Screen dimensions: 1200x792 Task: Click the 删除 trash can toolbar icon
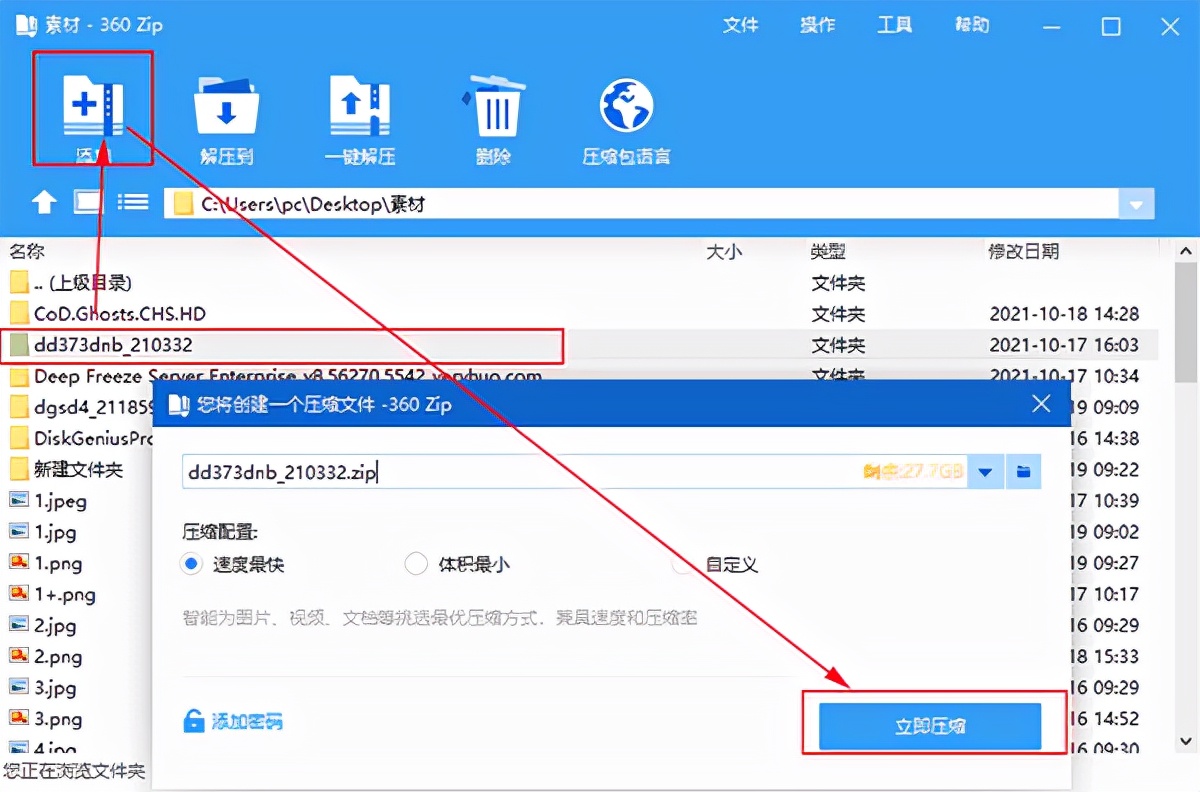pyautogui.click(x=492, y=105)
